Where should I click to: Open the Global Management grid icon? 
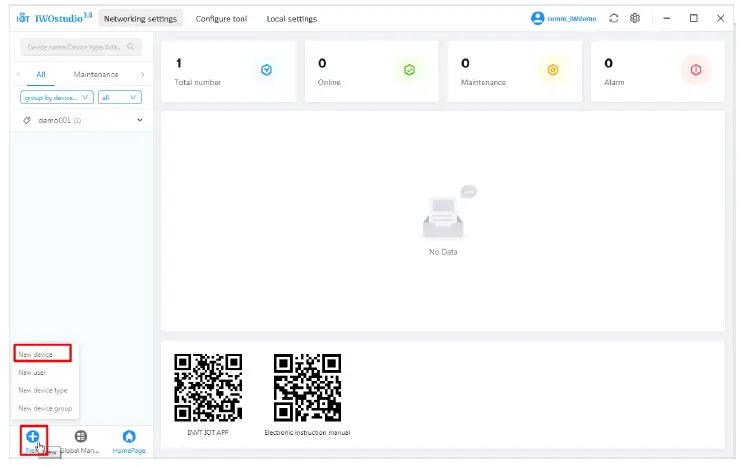[81, 436]
